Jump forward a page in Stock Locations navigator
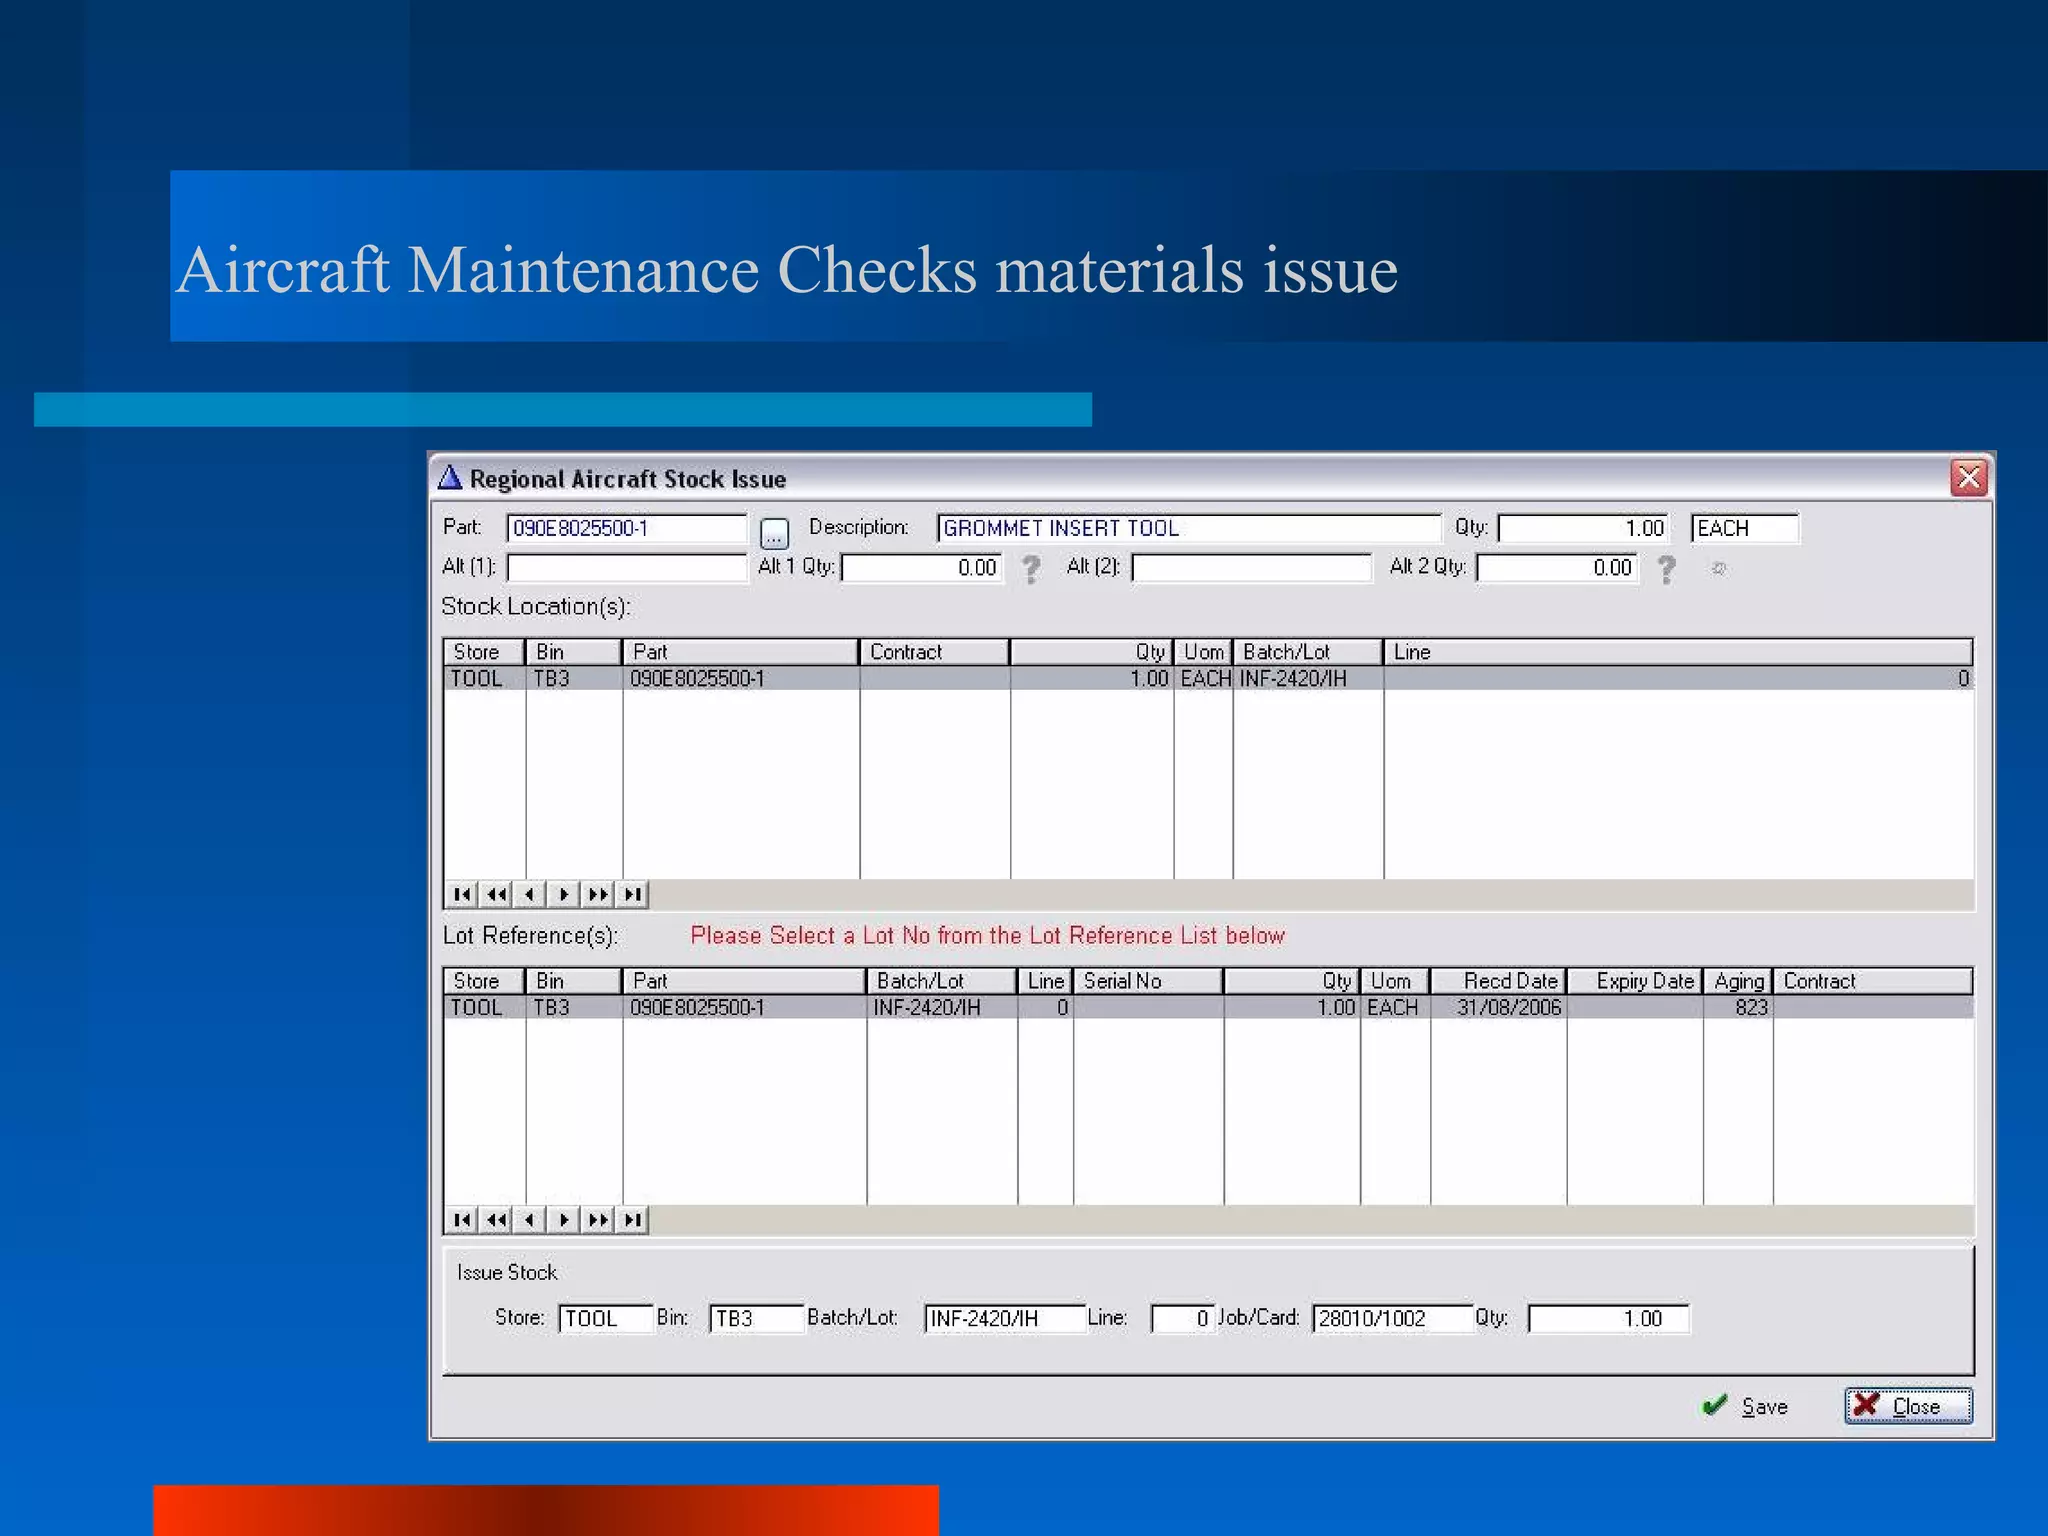The image size is (2048, 1536). (598, 894)
